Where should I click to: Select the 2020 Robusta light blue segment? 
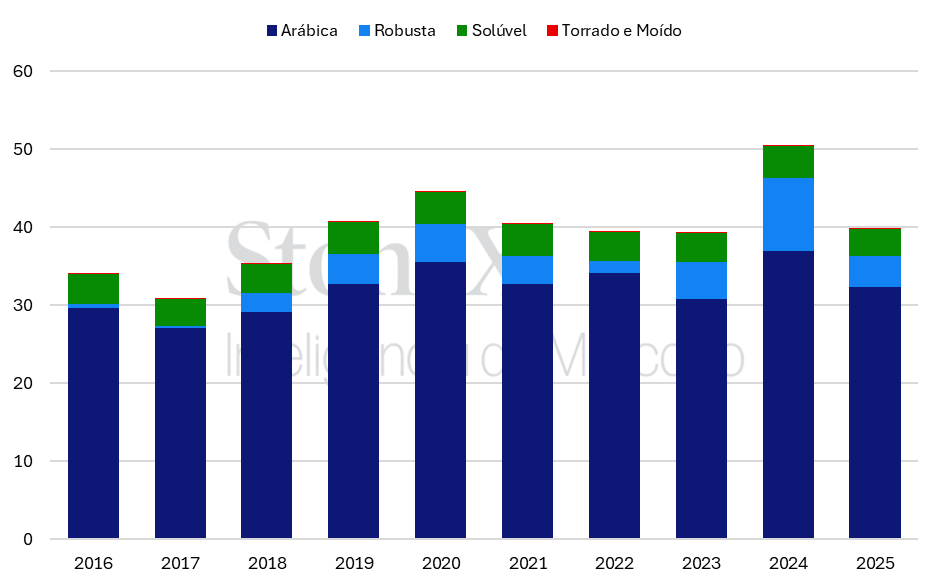(x=440, y=243)
